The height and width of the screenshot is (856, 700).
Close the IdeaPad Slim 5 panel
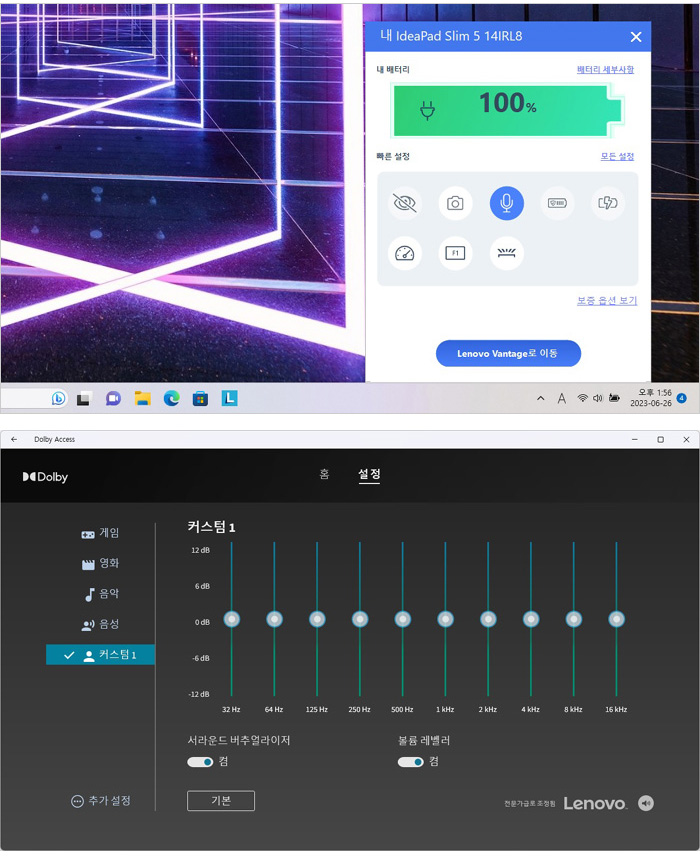coord(636,37)
